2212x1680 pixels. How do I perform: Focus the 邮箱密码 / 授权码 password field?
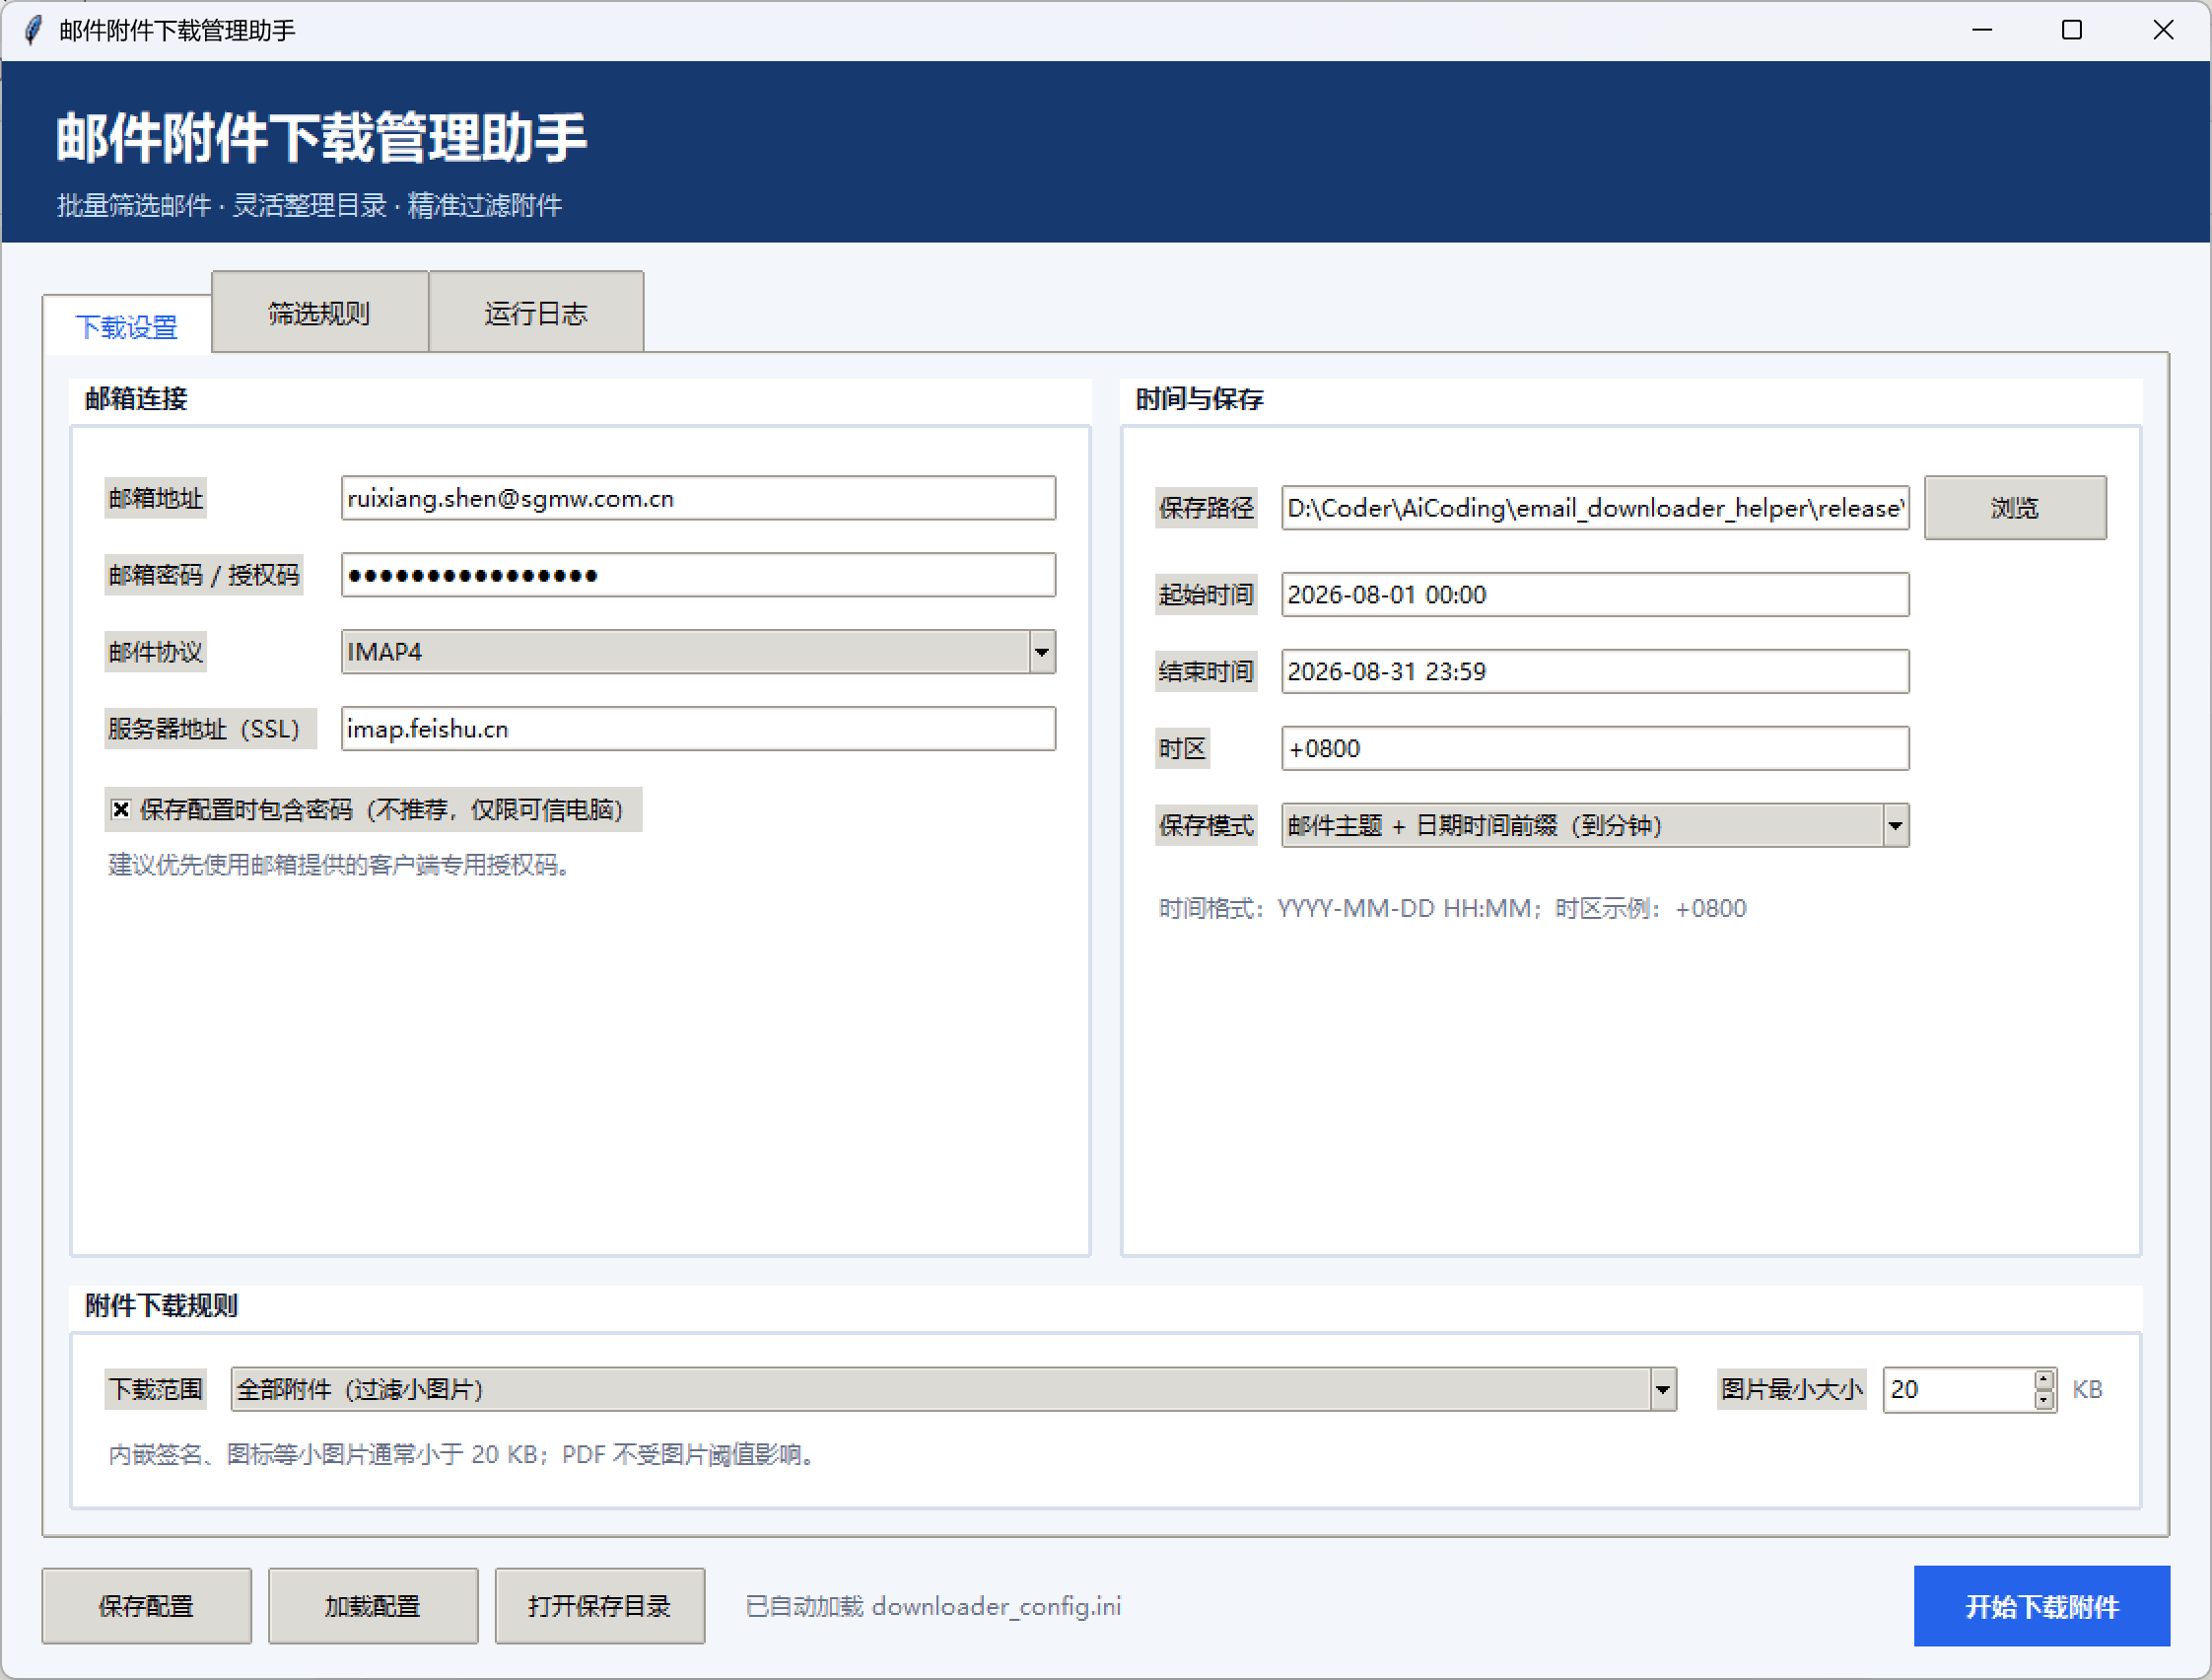coord(698,575)
